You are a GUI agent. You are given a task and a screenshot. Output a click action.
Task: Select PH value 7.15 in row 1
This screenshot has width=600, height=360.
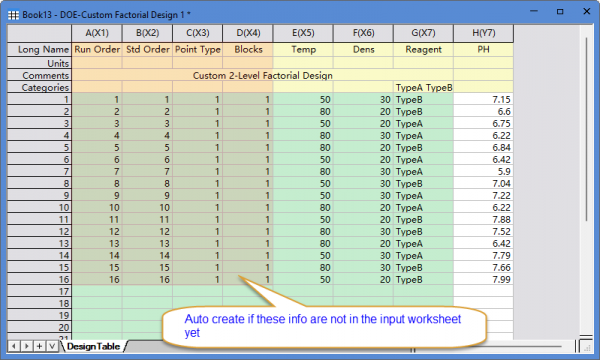tap(483, 99)
